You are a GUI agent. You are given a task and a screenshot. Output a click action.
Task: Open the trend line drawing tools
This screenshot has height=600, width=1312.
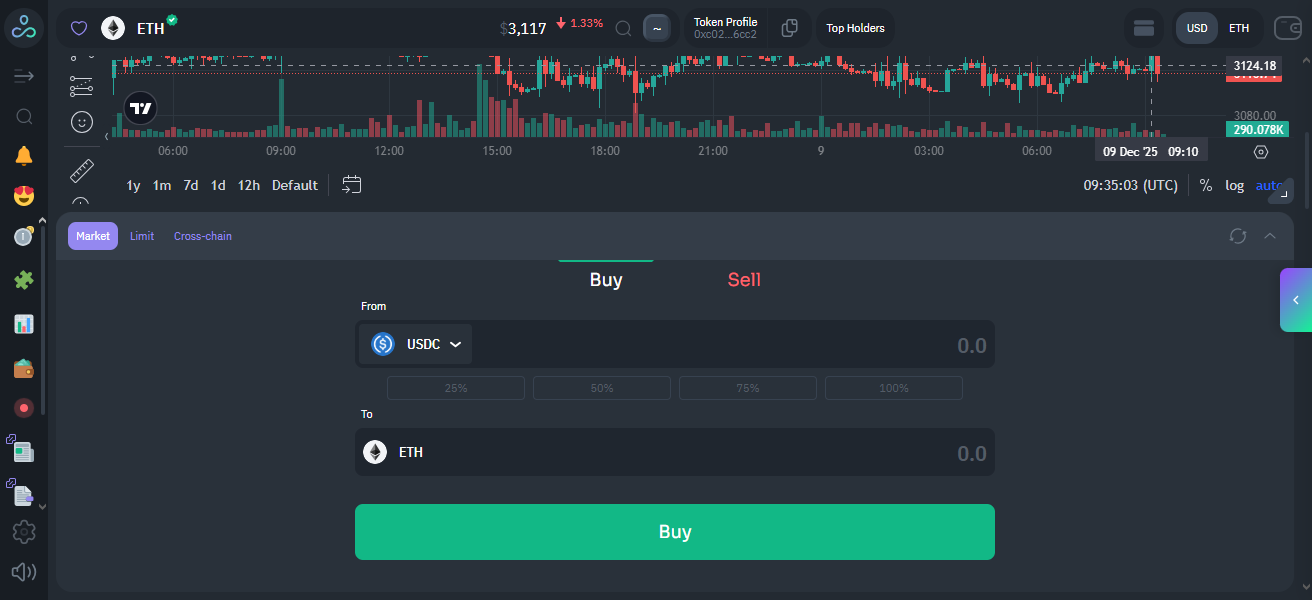81,85
